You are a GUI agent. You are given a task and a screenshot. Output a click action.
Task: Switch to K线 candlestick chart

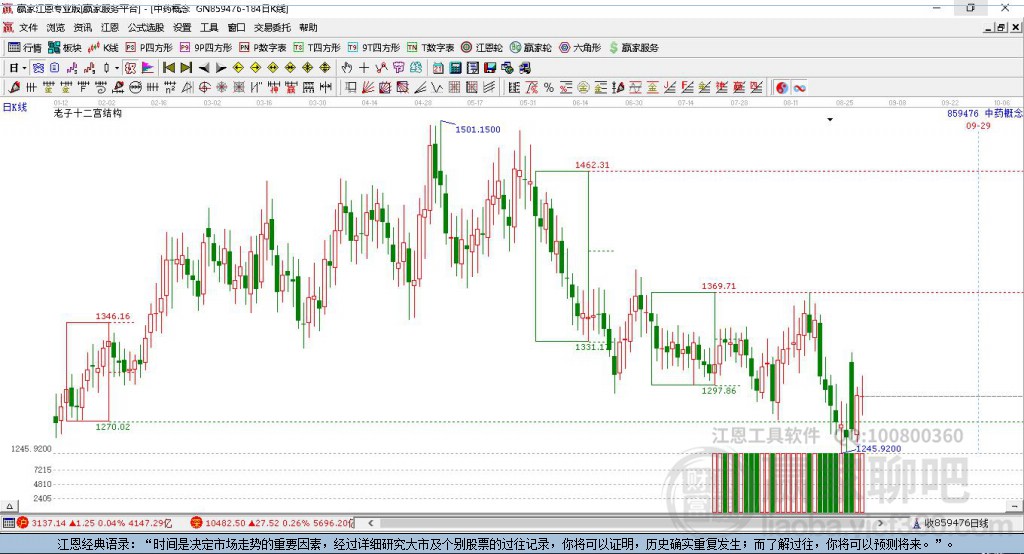(103, 48)
